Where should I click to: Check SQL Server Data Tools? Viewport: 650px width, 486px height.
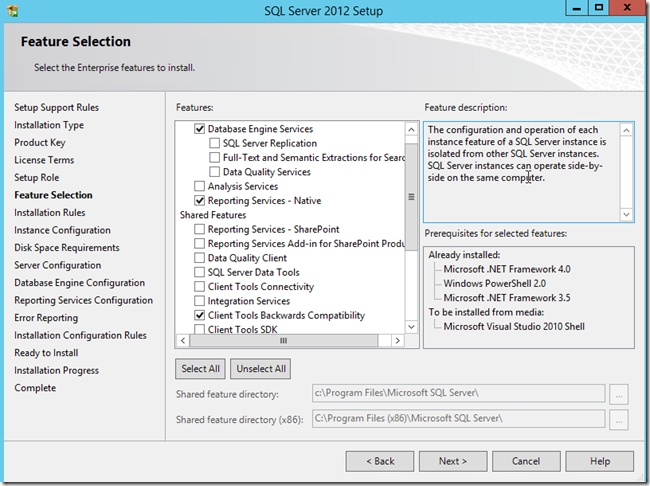[x=199, y=272]
